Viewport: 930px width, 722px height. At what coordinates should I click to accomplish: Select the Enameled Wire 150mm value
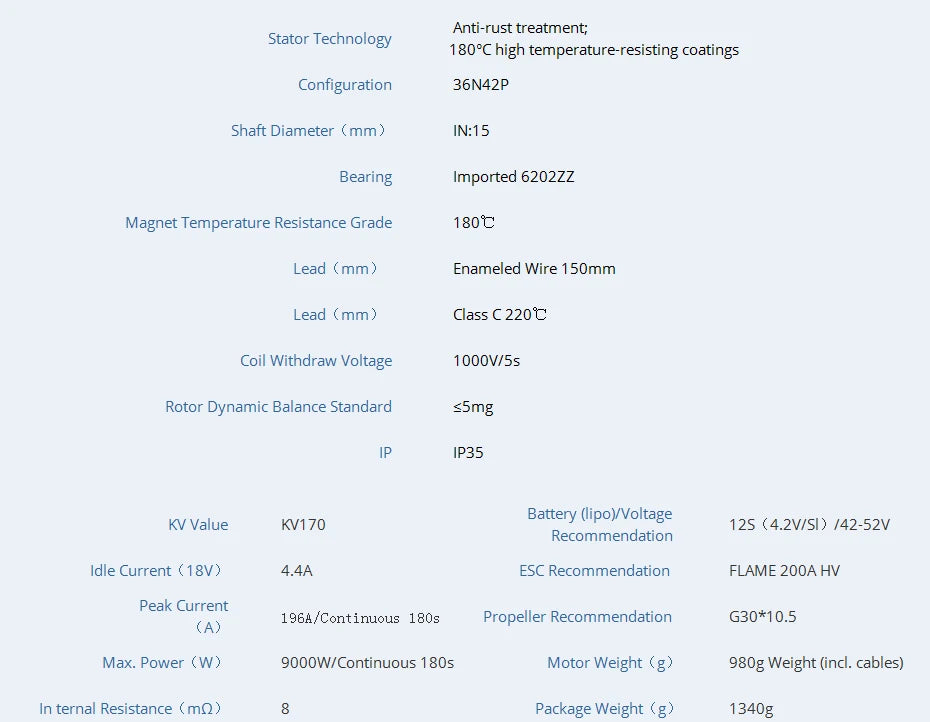click(x=535, y=268)
